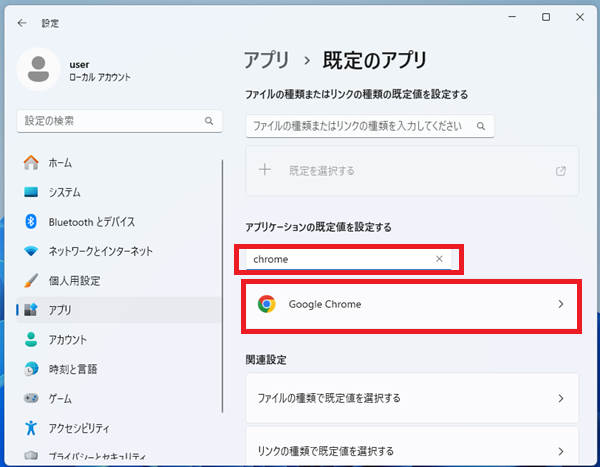This screenshot has width=600, height=467.
Task: Click the 既定を選択する button
Action: point(412,171)
